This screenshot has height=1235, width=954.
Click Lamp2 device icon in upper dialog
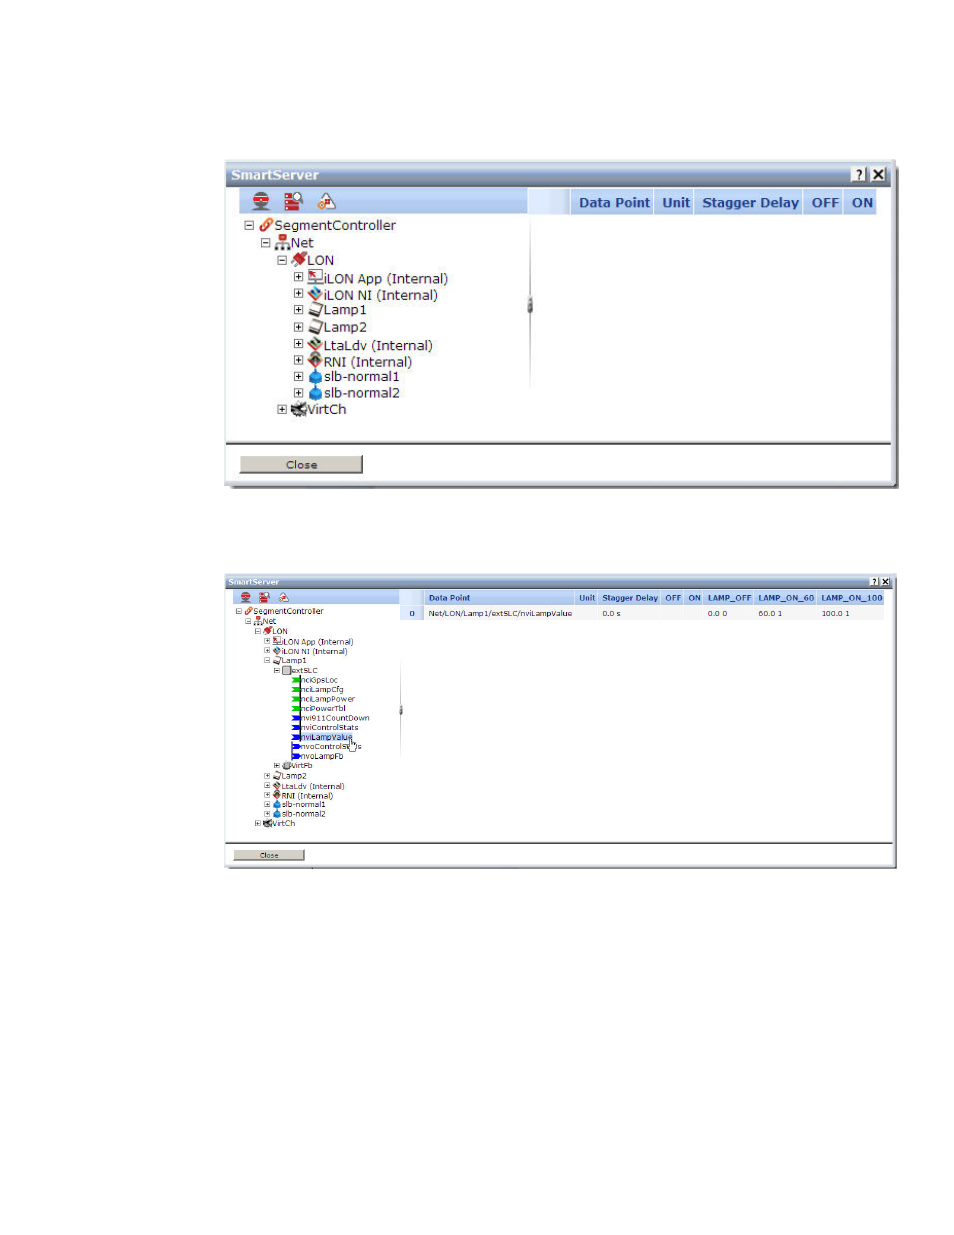tap(315, 327)
